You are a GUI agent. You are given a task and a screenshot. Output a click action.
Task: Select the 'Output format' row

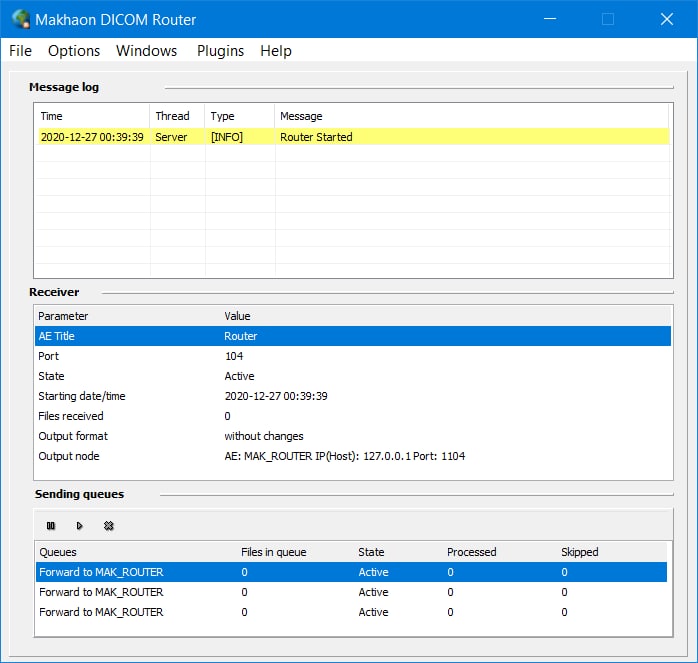click(x=353, y=436)
